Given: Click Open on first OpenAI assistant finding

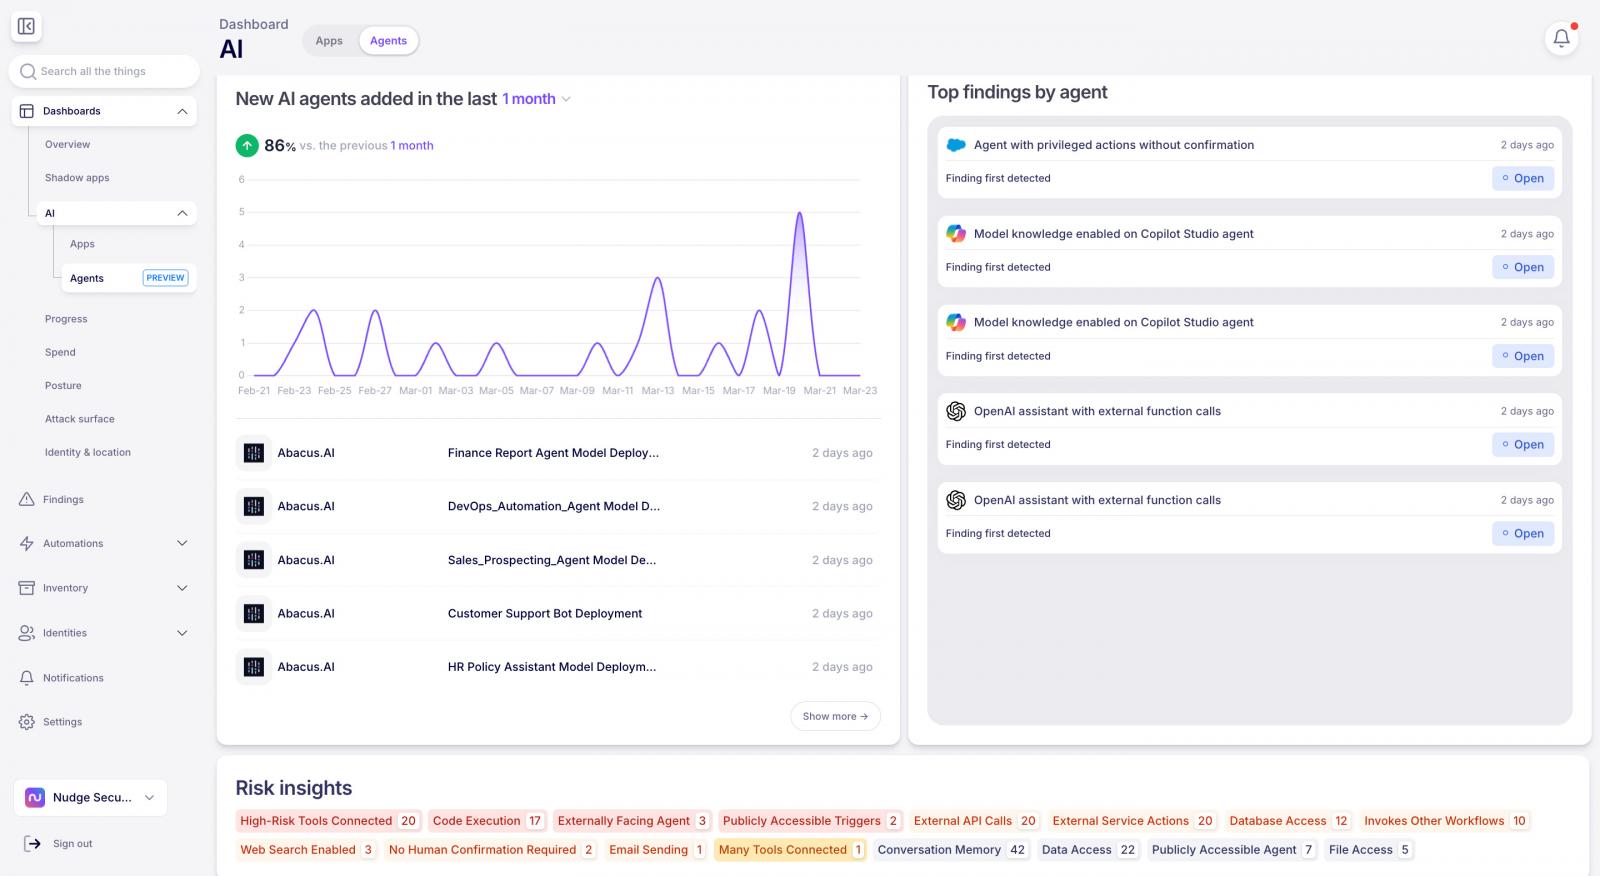Looking at the screenshot, I should 1523,444.
